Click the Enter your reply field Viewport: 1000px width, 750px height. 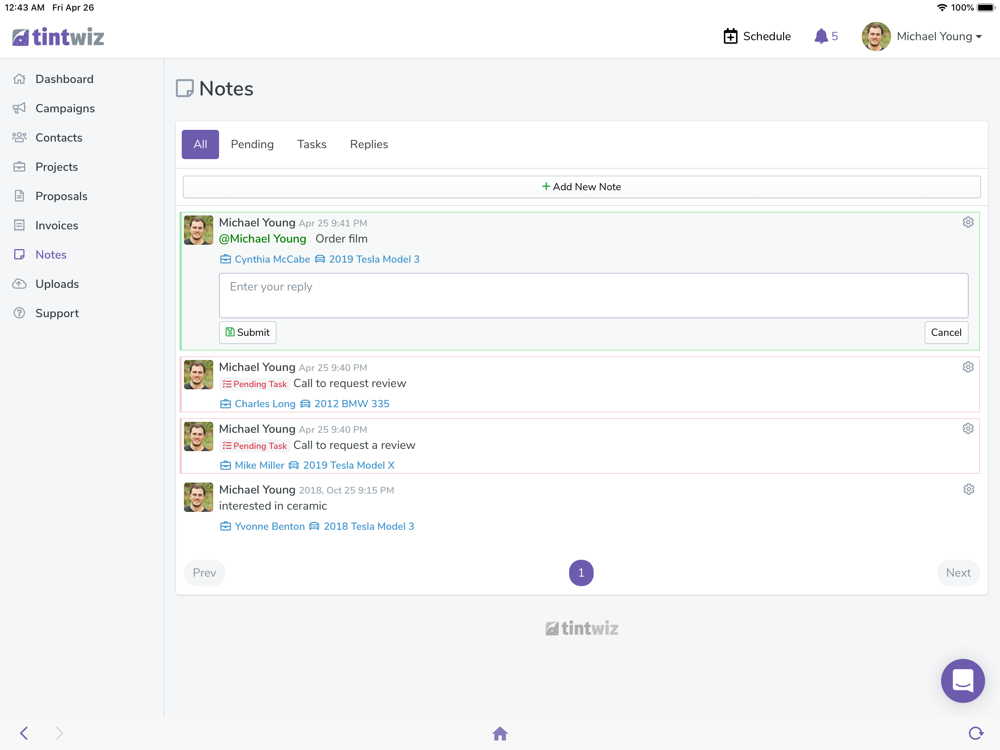coord(593,295)
